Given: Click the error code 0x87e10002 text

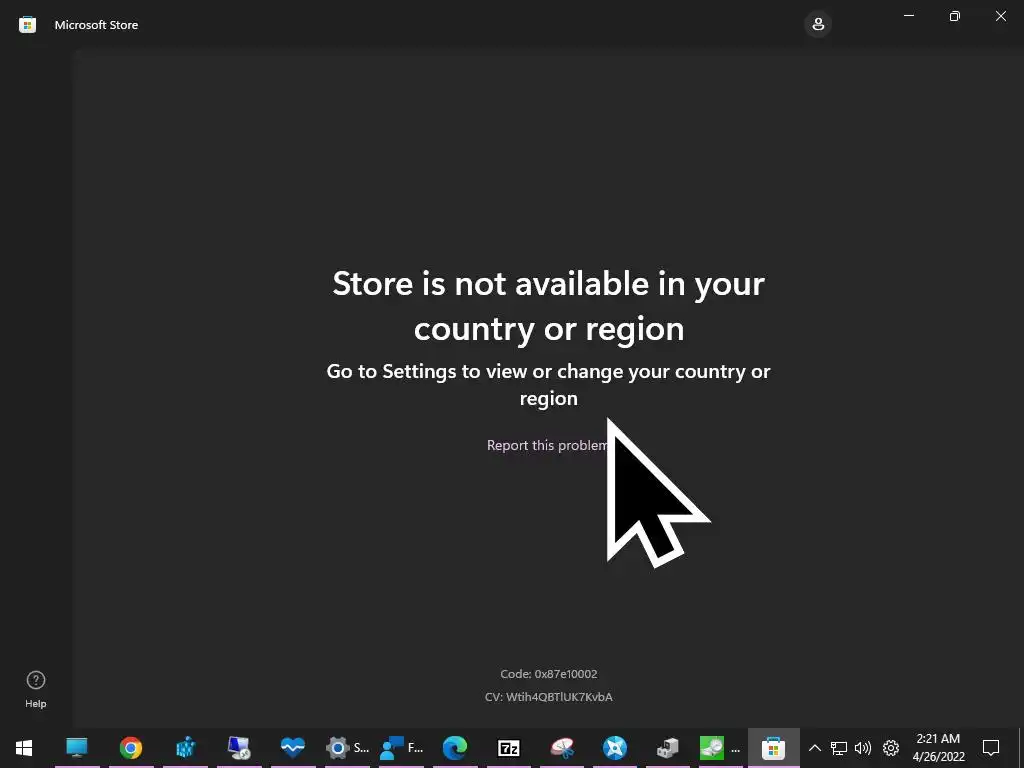Looking at the screenshot, I should point(549,674).
